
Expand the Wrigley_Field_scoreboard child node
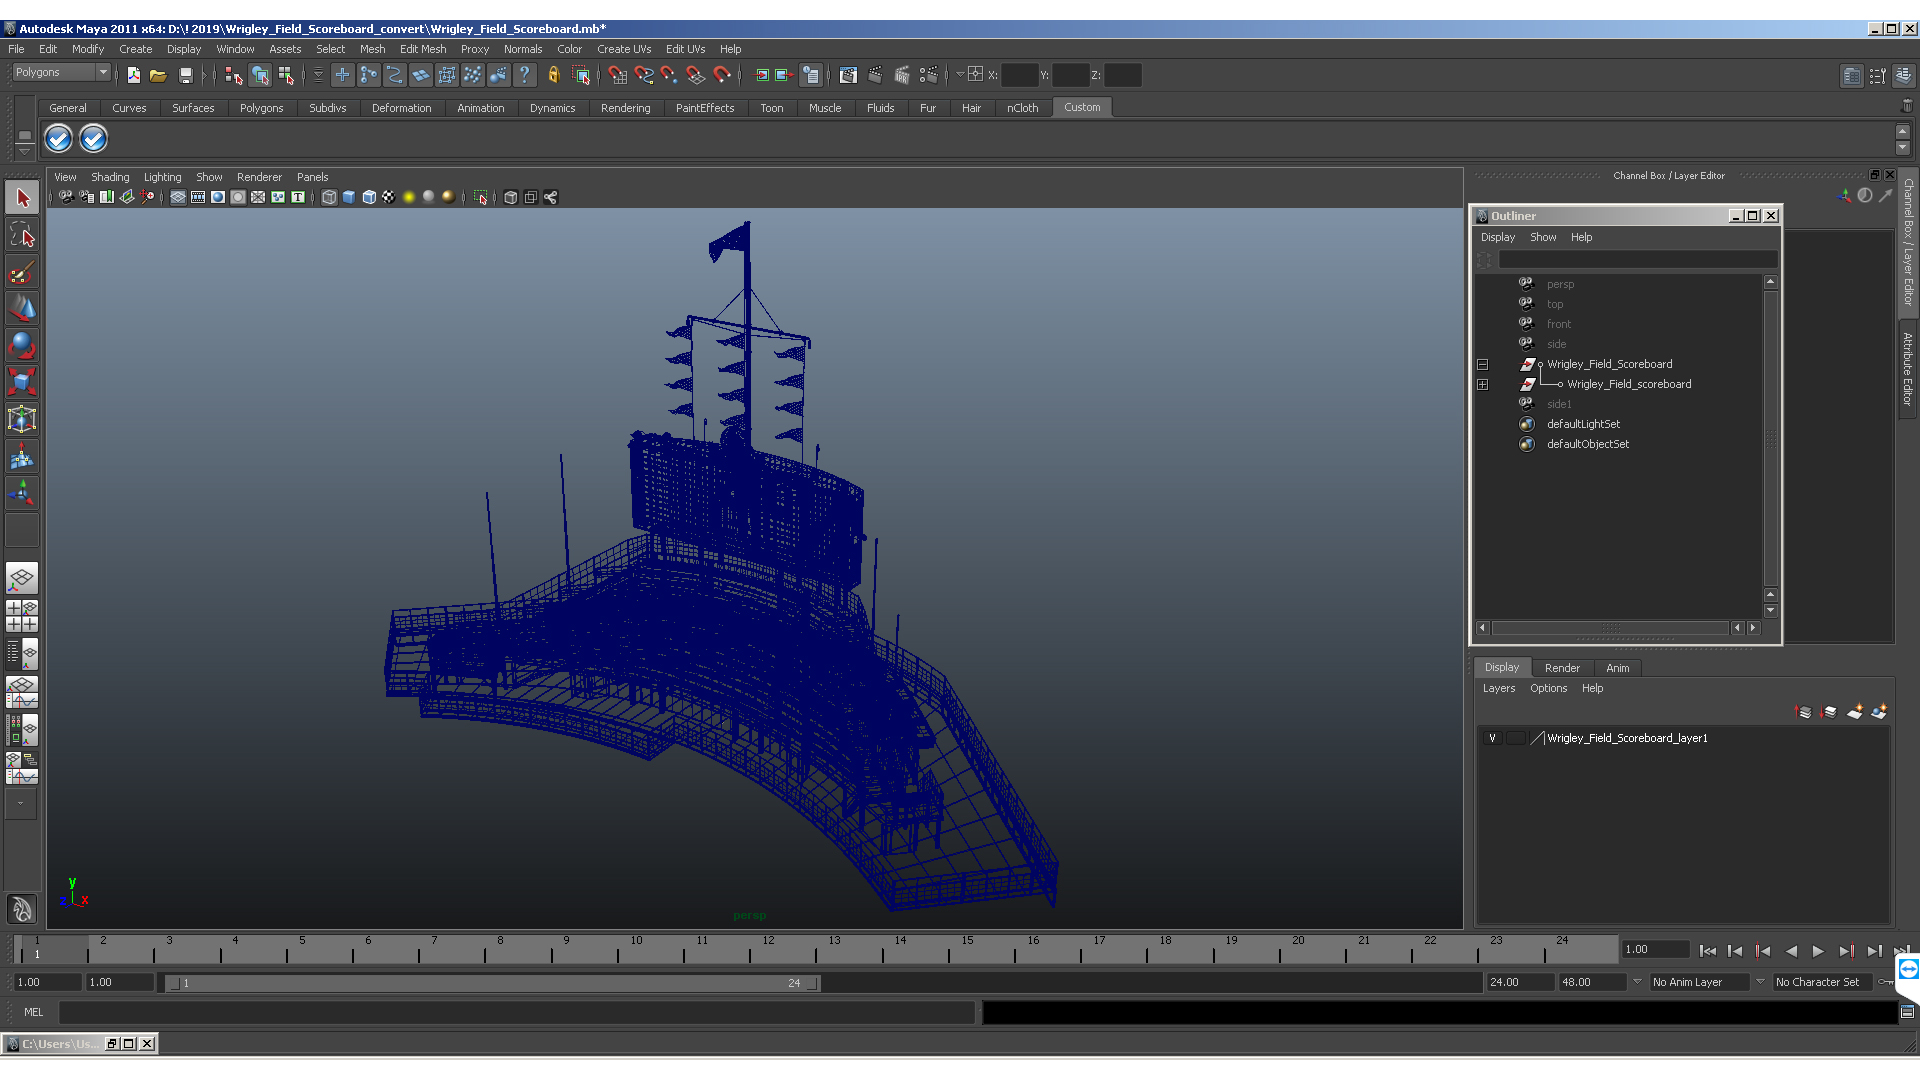tap(1482, 384)
